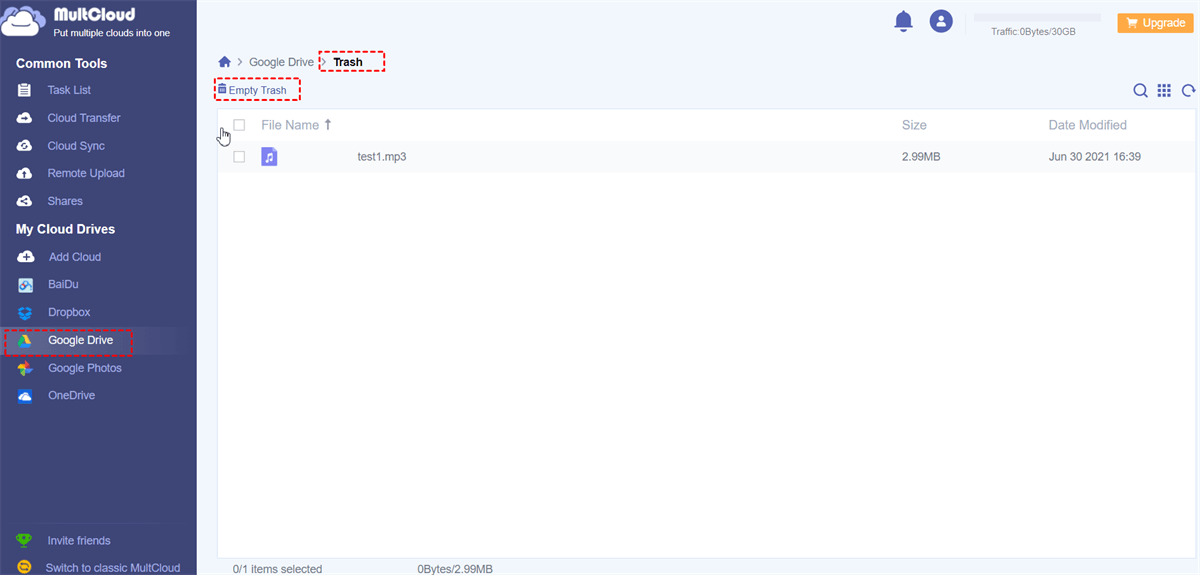Viewport: 1200px width, 575px height.
Task: Toggle the select-all checkbox in header
Action: tap(239, 125)
